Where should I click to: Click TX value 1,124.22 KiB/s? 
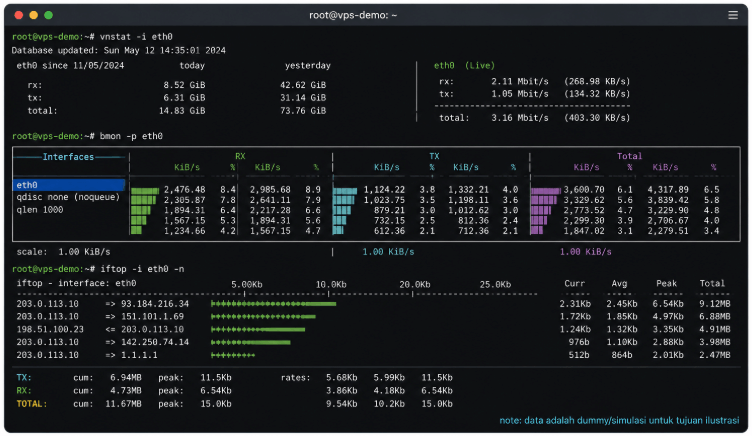pos(384,189)
